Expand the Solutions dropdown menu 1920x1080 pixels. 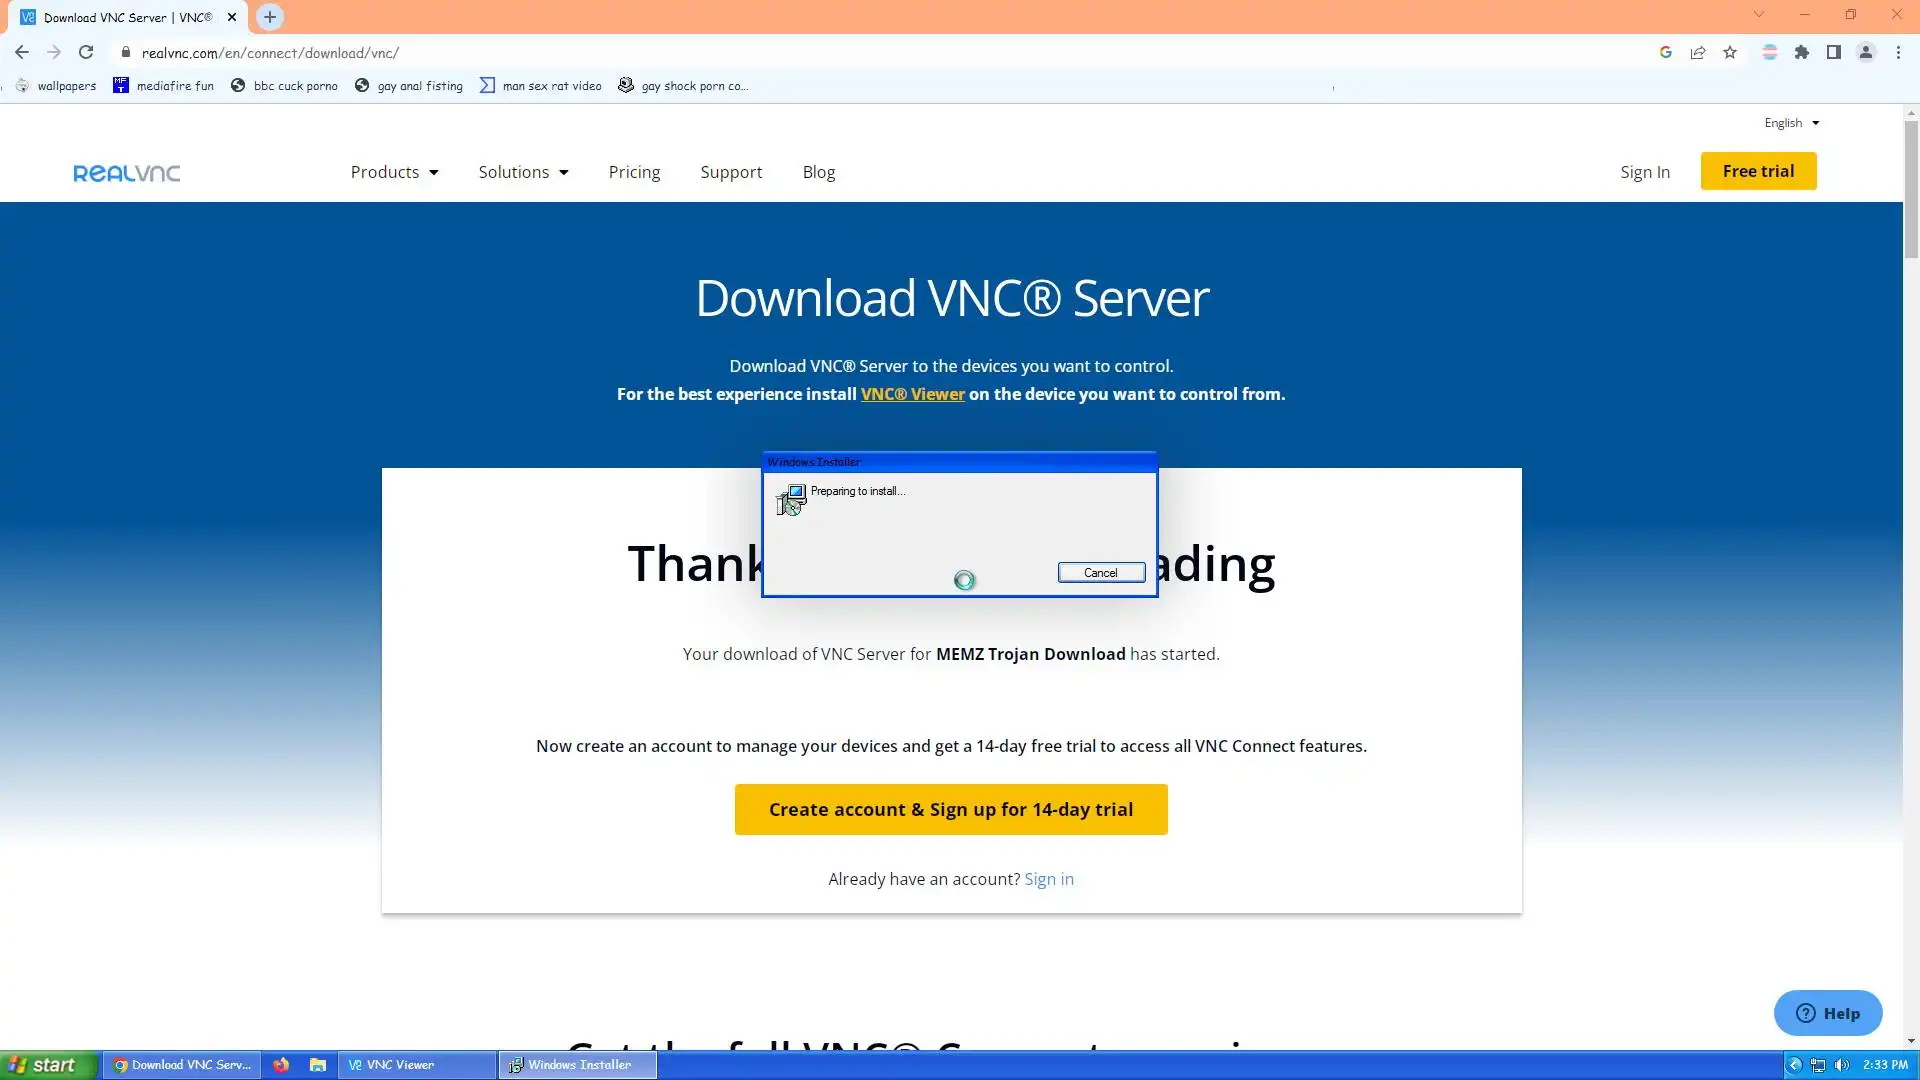(523, 172)
